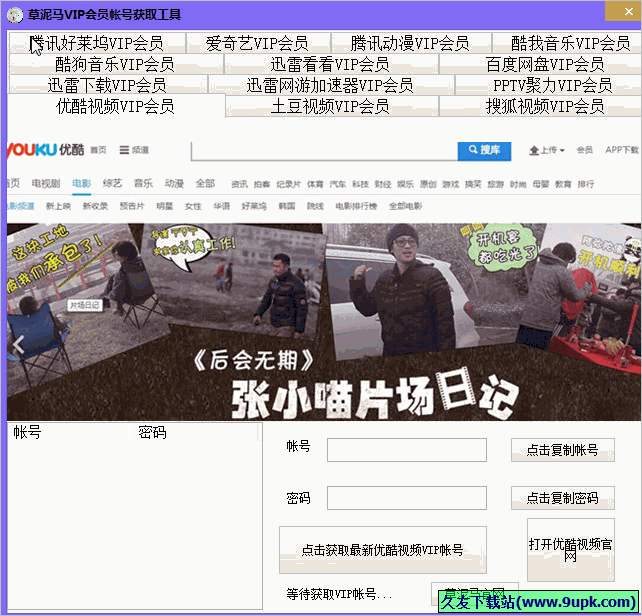642x616 pixels.
Task: Switch to the 酷狗音乐VIP会员 tab
Action: click(x=115, y=64)
